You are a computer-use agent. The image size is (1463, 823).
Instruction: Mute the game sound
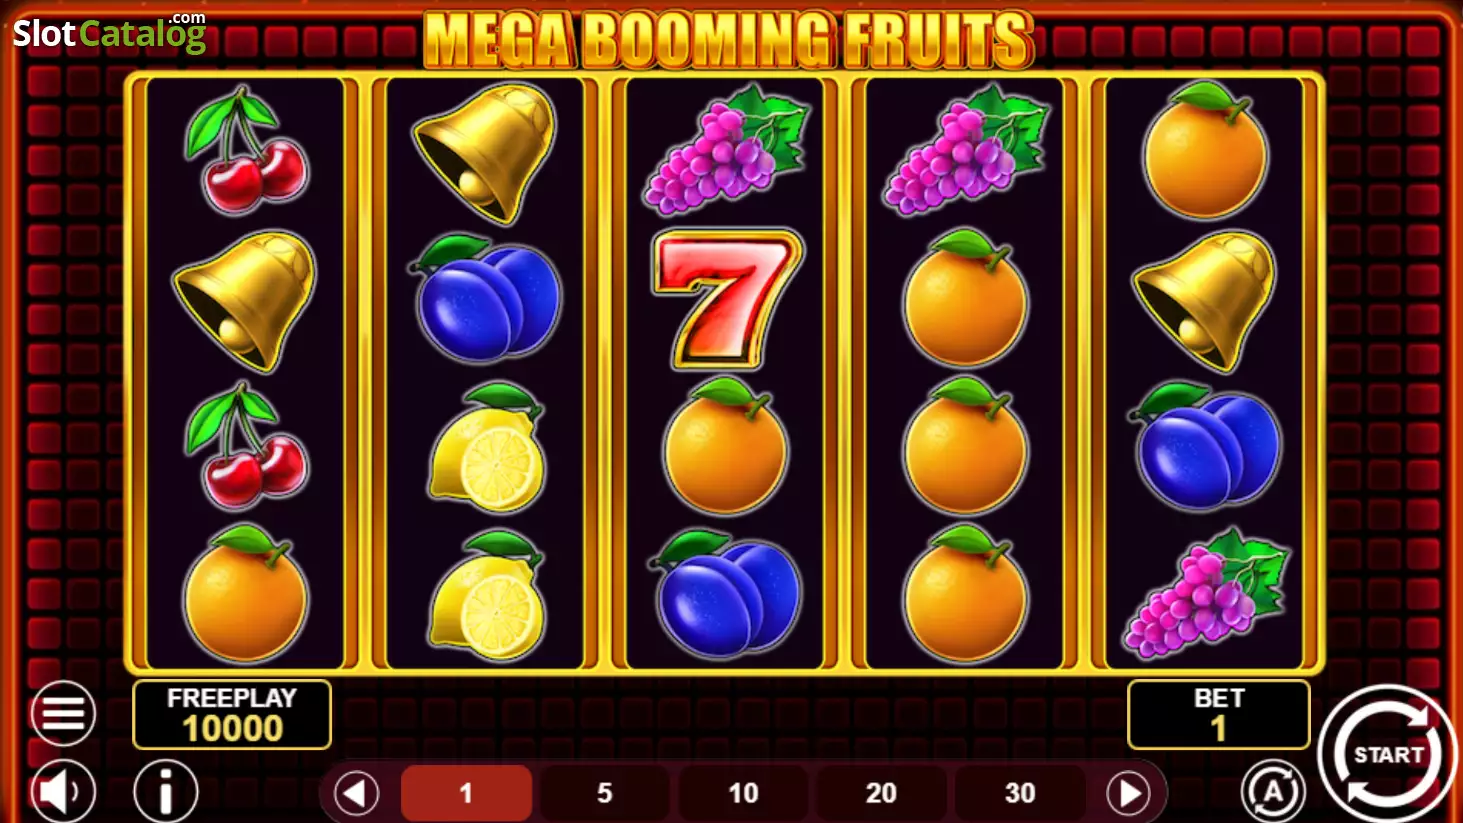pos(63,792)
